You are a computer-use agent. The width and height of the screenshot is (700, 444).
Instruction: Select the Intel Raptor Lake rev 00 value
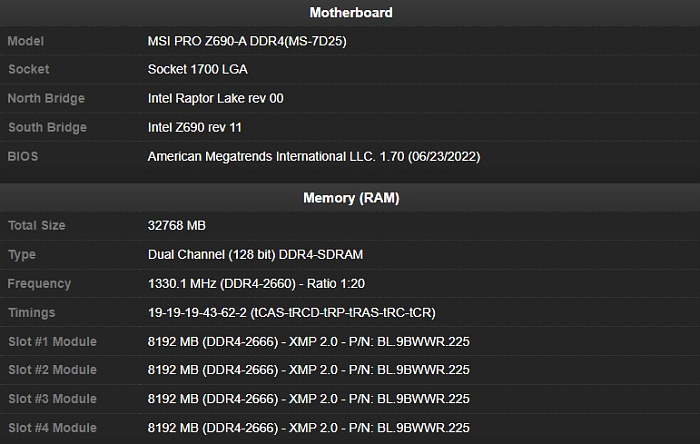(x=216, y=98)
